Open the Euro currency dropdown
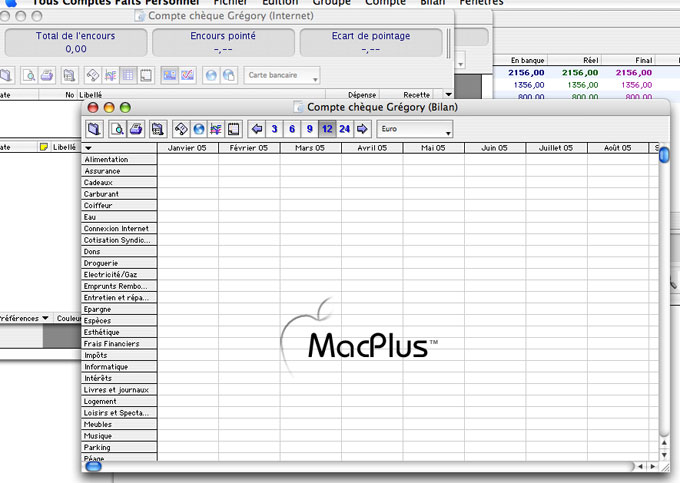 [x=415, y=129]
